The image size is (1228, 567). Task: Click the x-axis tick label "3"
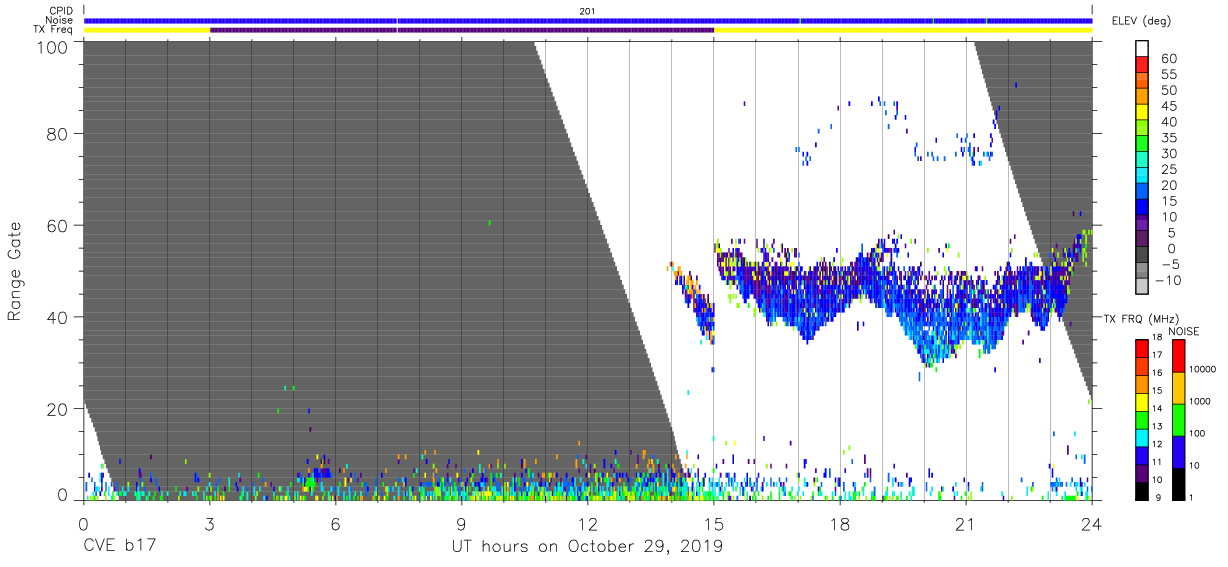click(209, 523)
